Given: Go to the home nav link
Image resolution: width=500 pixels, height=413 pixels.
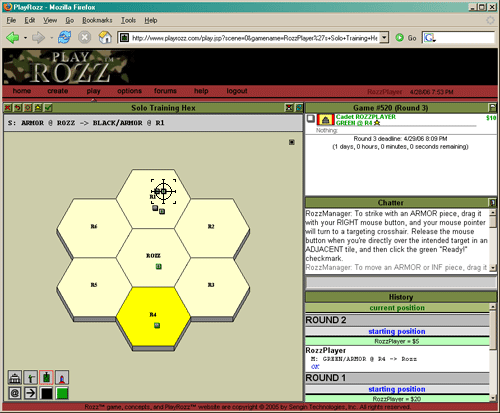Looking at the screenshot, I should coord(22,91).
